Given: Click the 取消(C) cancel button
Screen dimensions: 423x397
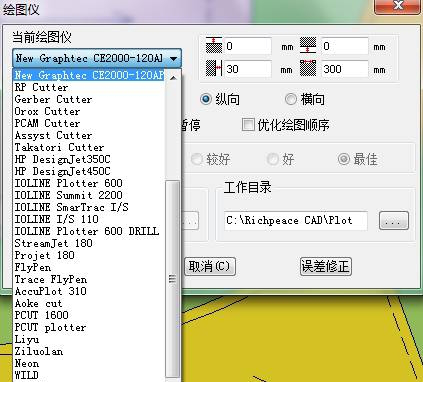Looking at the screenshot, I should [x=210, y=266].
